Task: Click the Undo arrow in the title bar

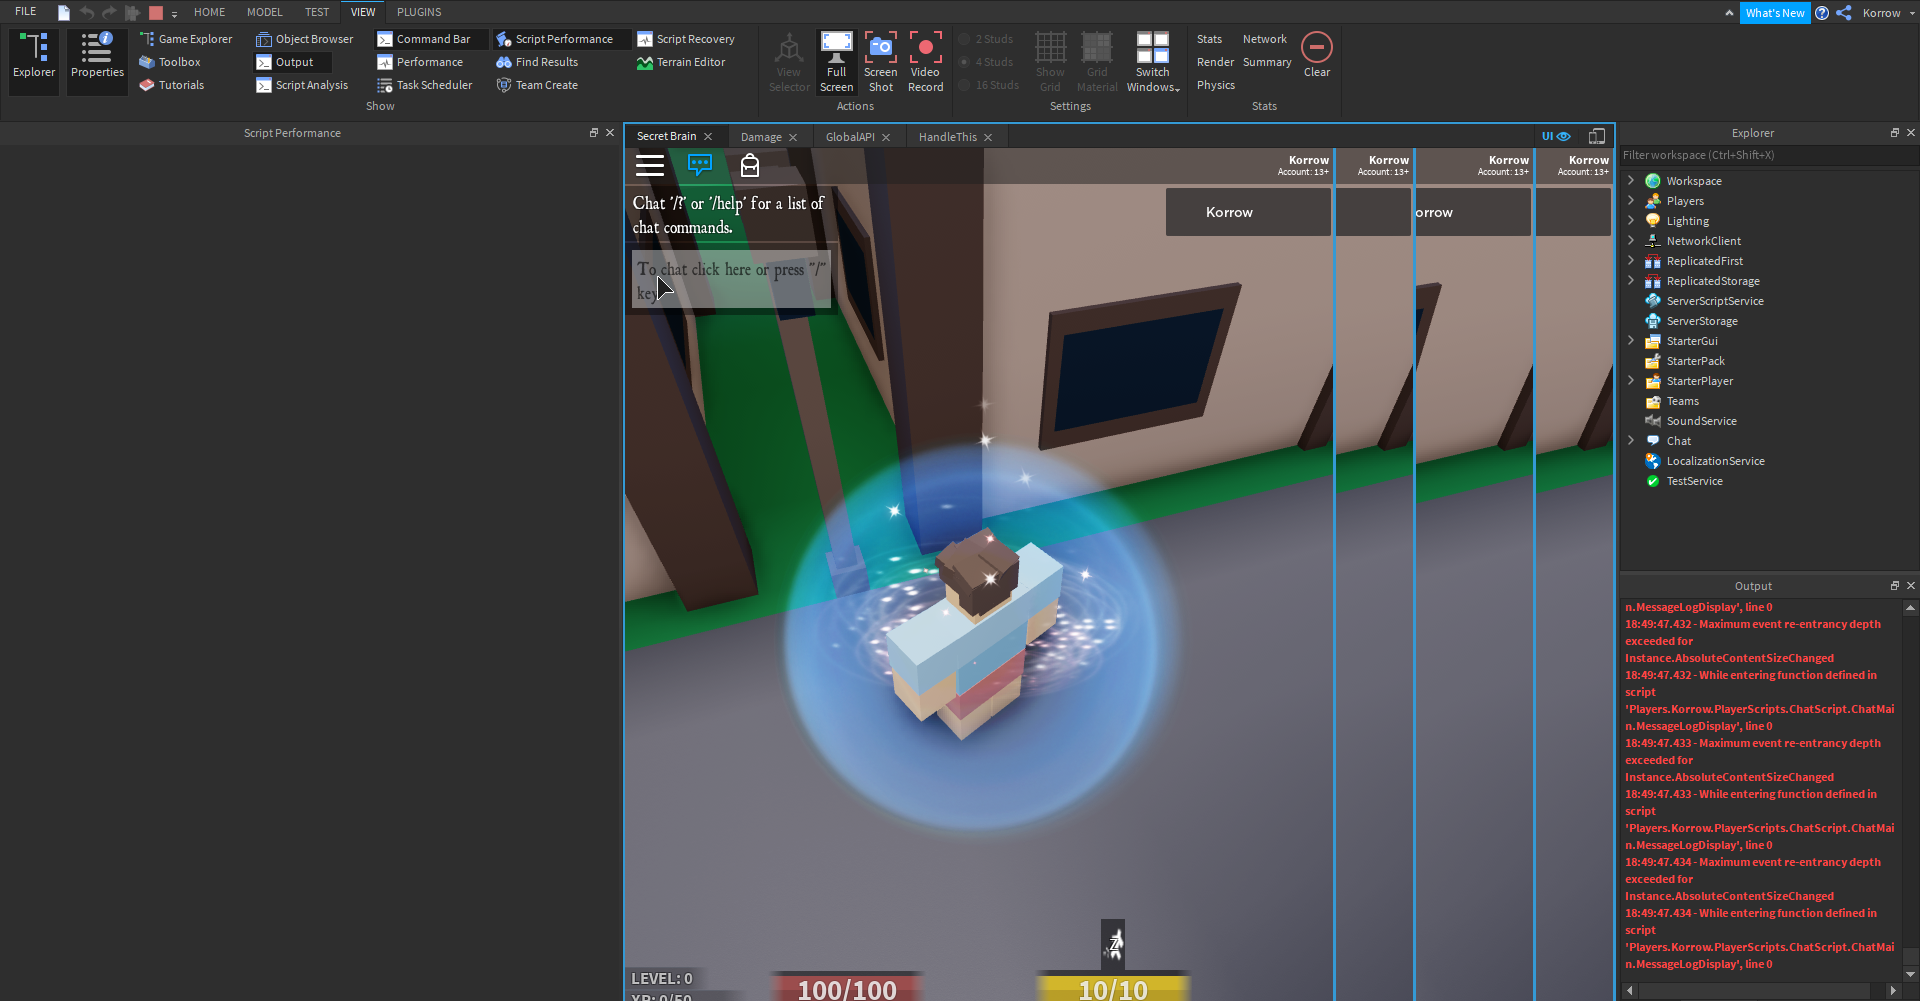Action: (x=87, y=12)
